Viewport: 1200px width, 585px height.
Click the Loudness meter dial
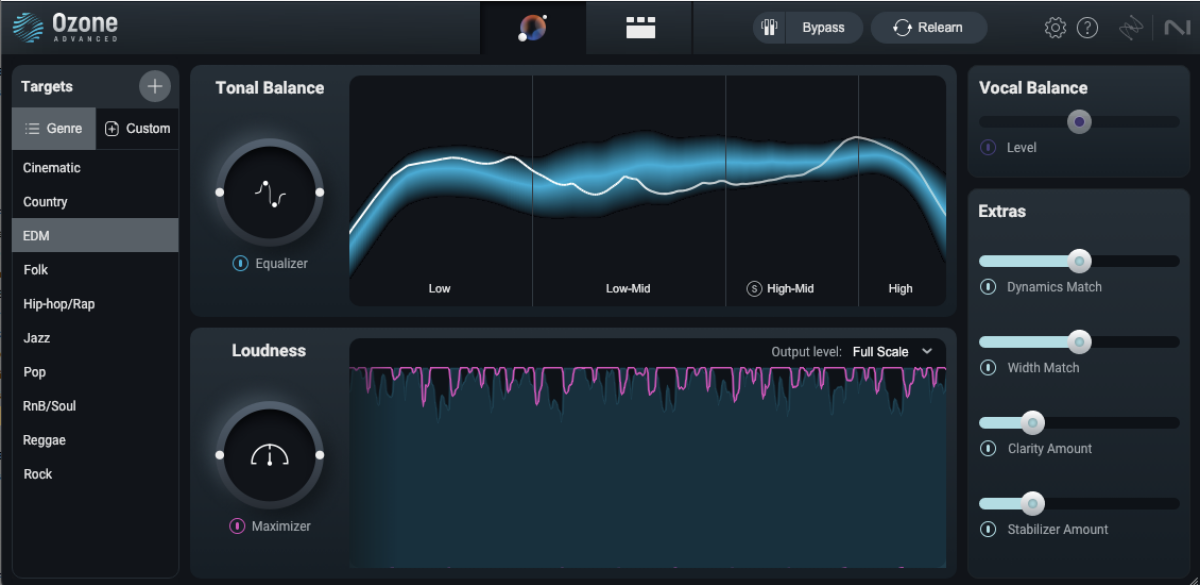[x=269, y=455]
